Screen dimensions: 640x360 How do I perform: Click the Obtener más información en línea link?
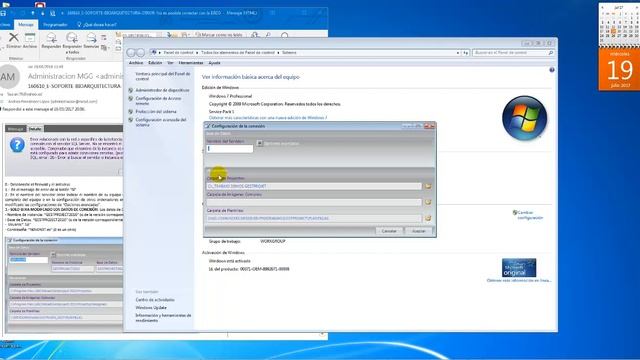point(519,280)
